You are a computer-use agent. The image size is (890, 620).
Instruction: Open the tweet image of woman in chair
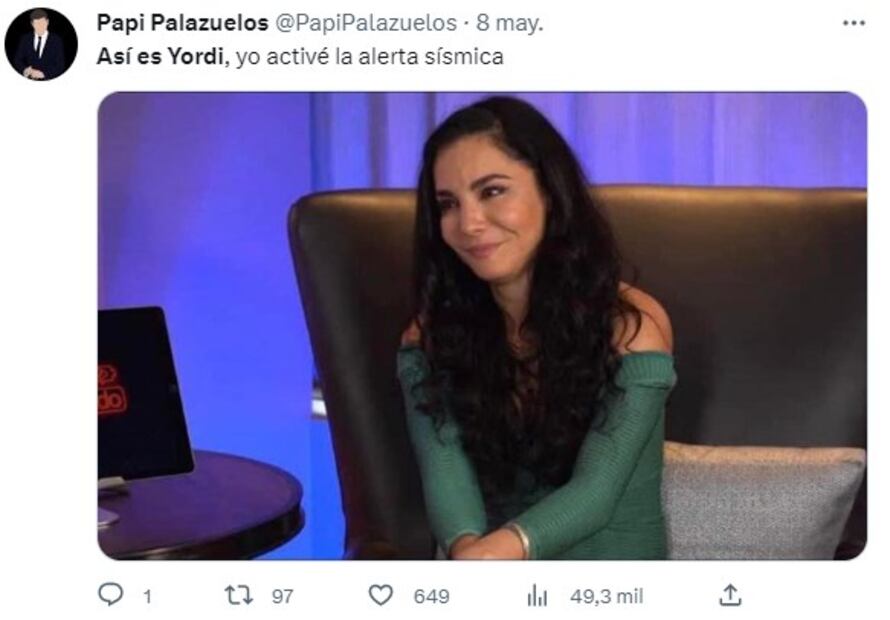[x=482, y=325]
